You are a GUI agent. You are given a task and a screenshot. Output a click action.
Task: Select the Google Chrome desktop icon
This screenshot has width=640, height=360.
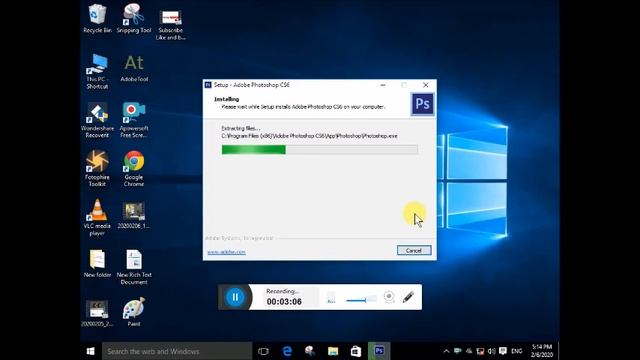point(134,169)
